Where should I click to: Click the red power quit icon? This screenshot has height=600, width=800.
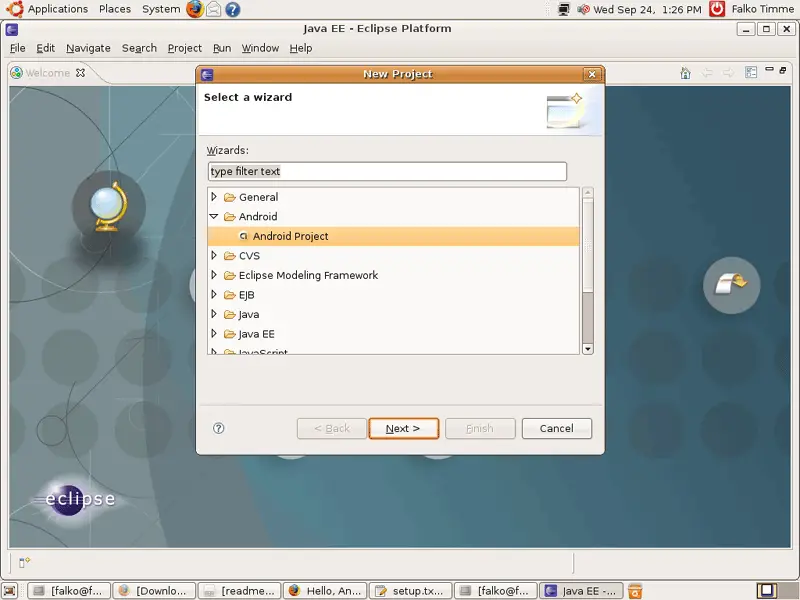[717, 9]
